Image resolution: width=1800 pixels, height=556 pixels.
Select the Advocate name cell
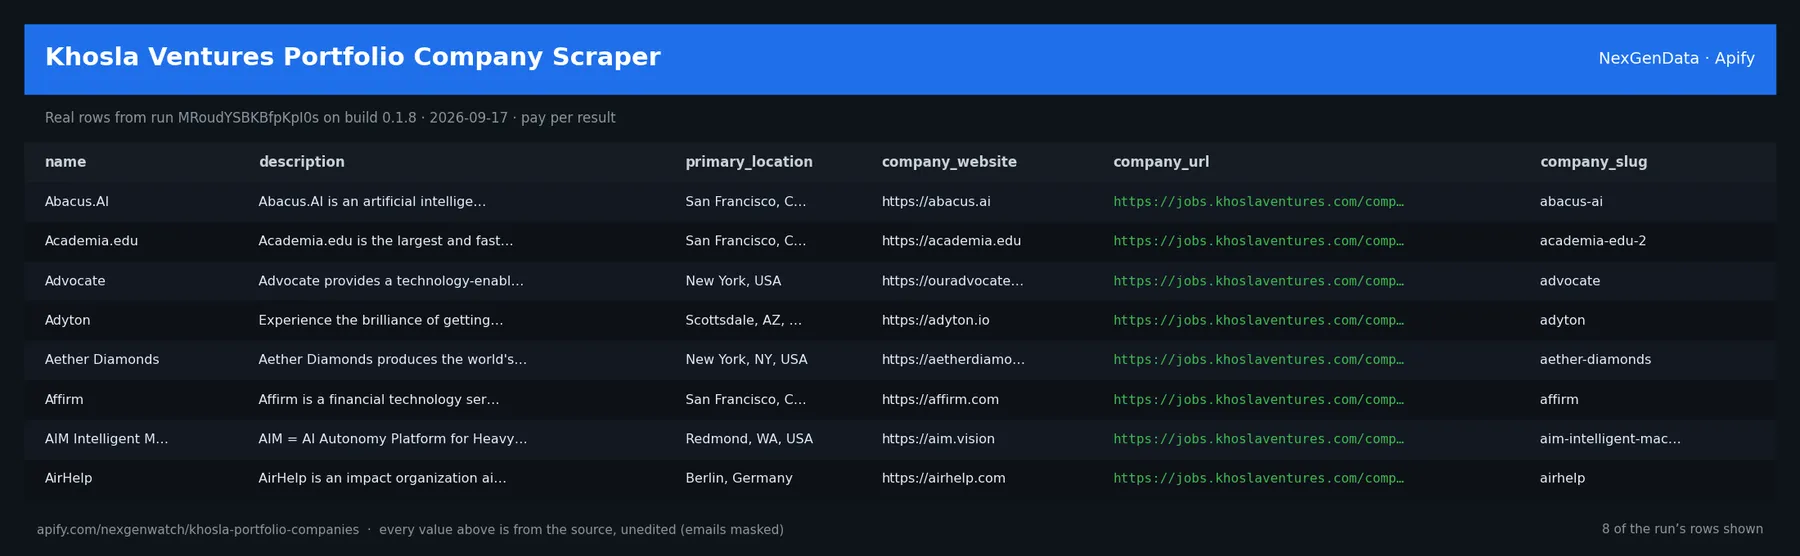75,281
